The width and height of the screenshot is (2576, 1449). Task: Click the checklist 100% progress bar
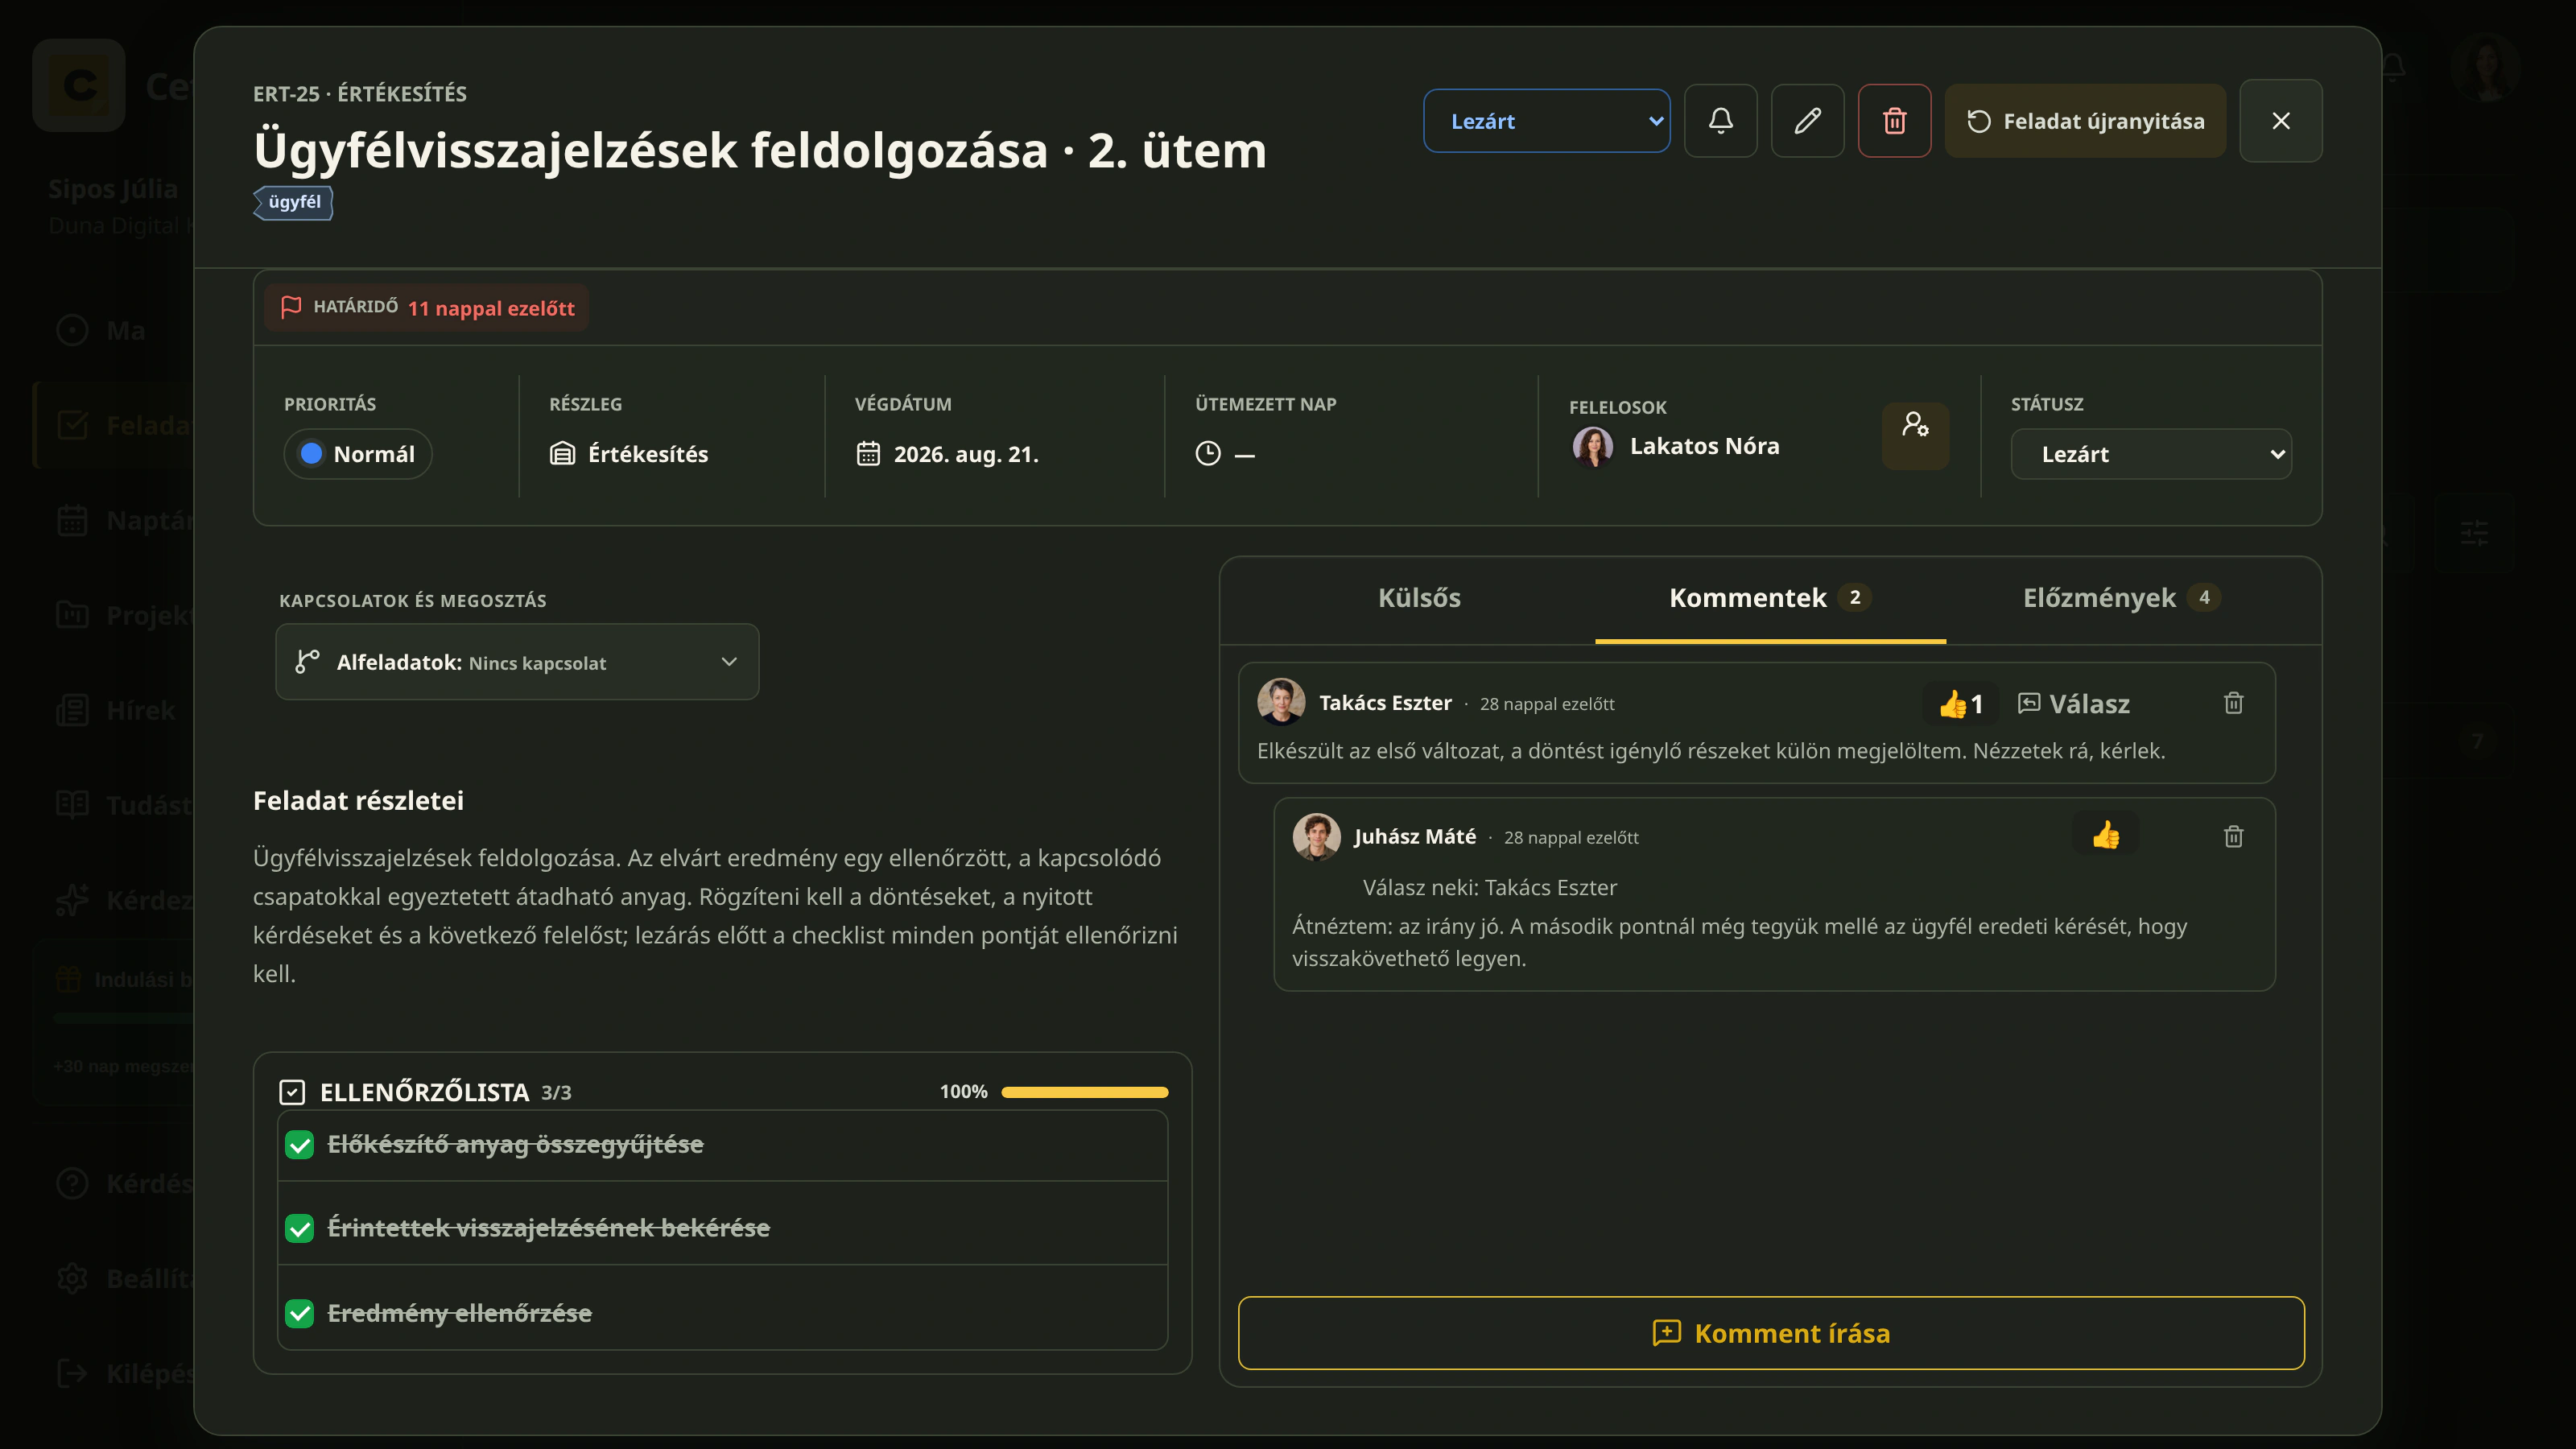pos(1085,1092)
